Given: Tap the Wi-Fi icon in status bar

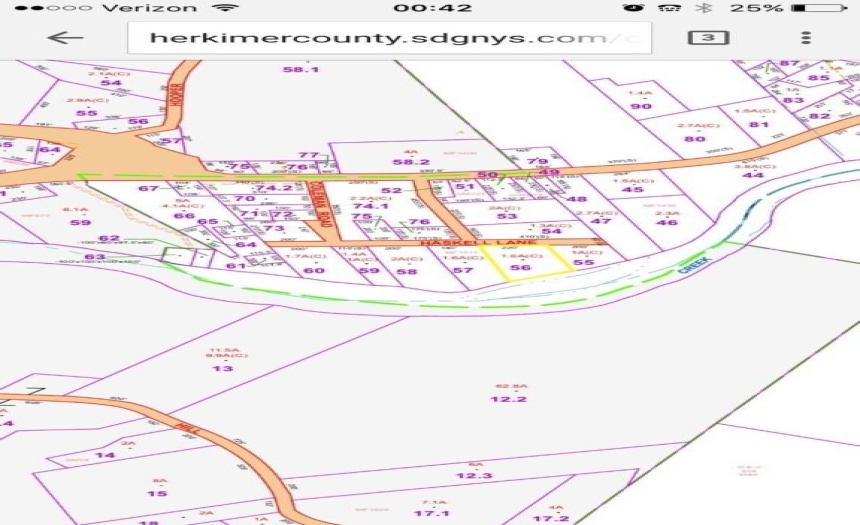Looking at the screenshot, I should pyautogui.click(x=225, y=8).
